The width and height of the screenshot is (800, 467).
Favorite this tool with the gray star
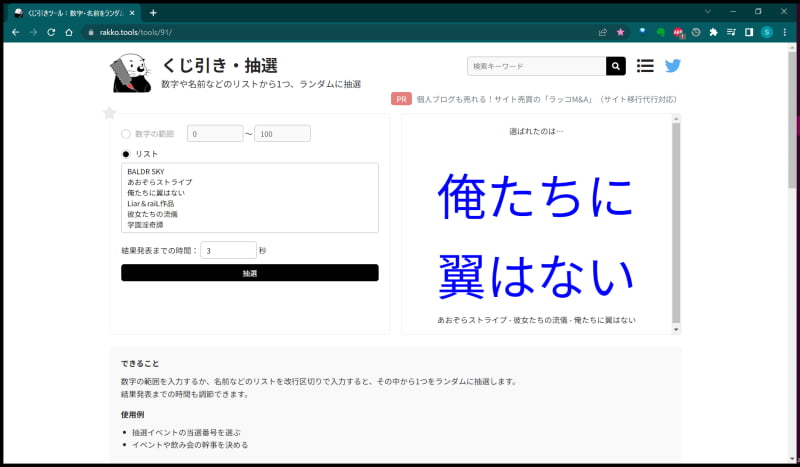click(x=109, y=112)
